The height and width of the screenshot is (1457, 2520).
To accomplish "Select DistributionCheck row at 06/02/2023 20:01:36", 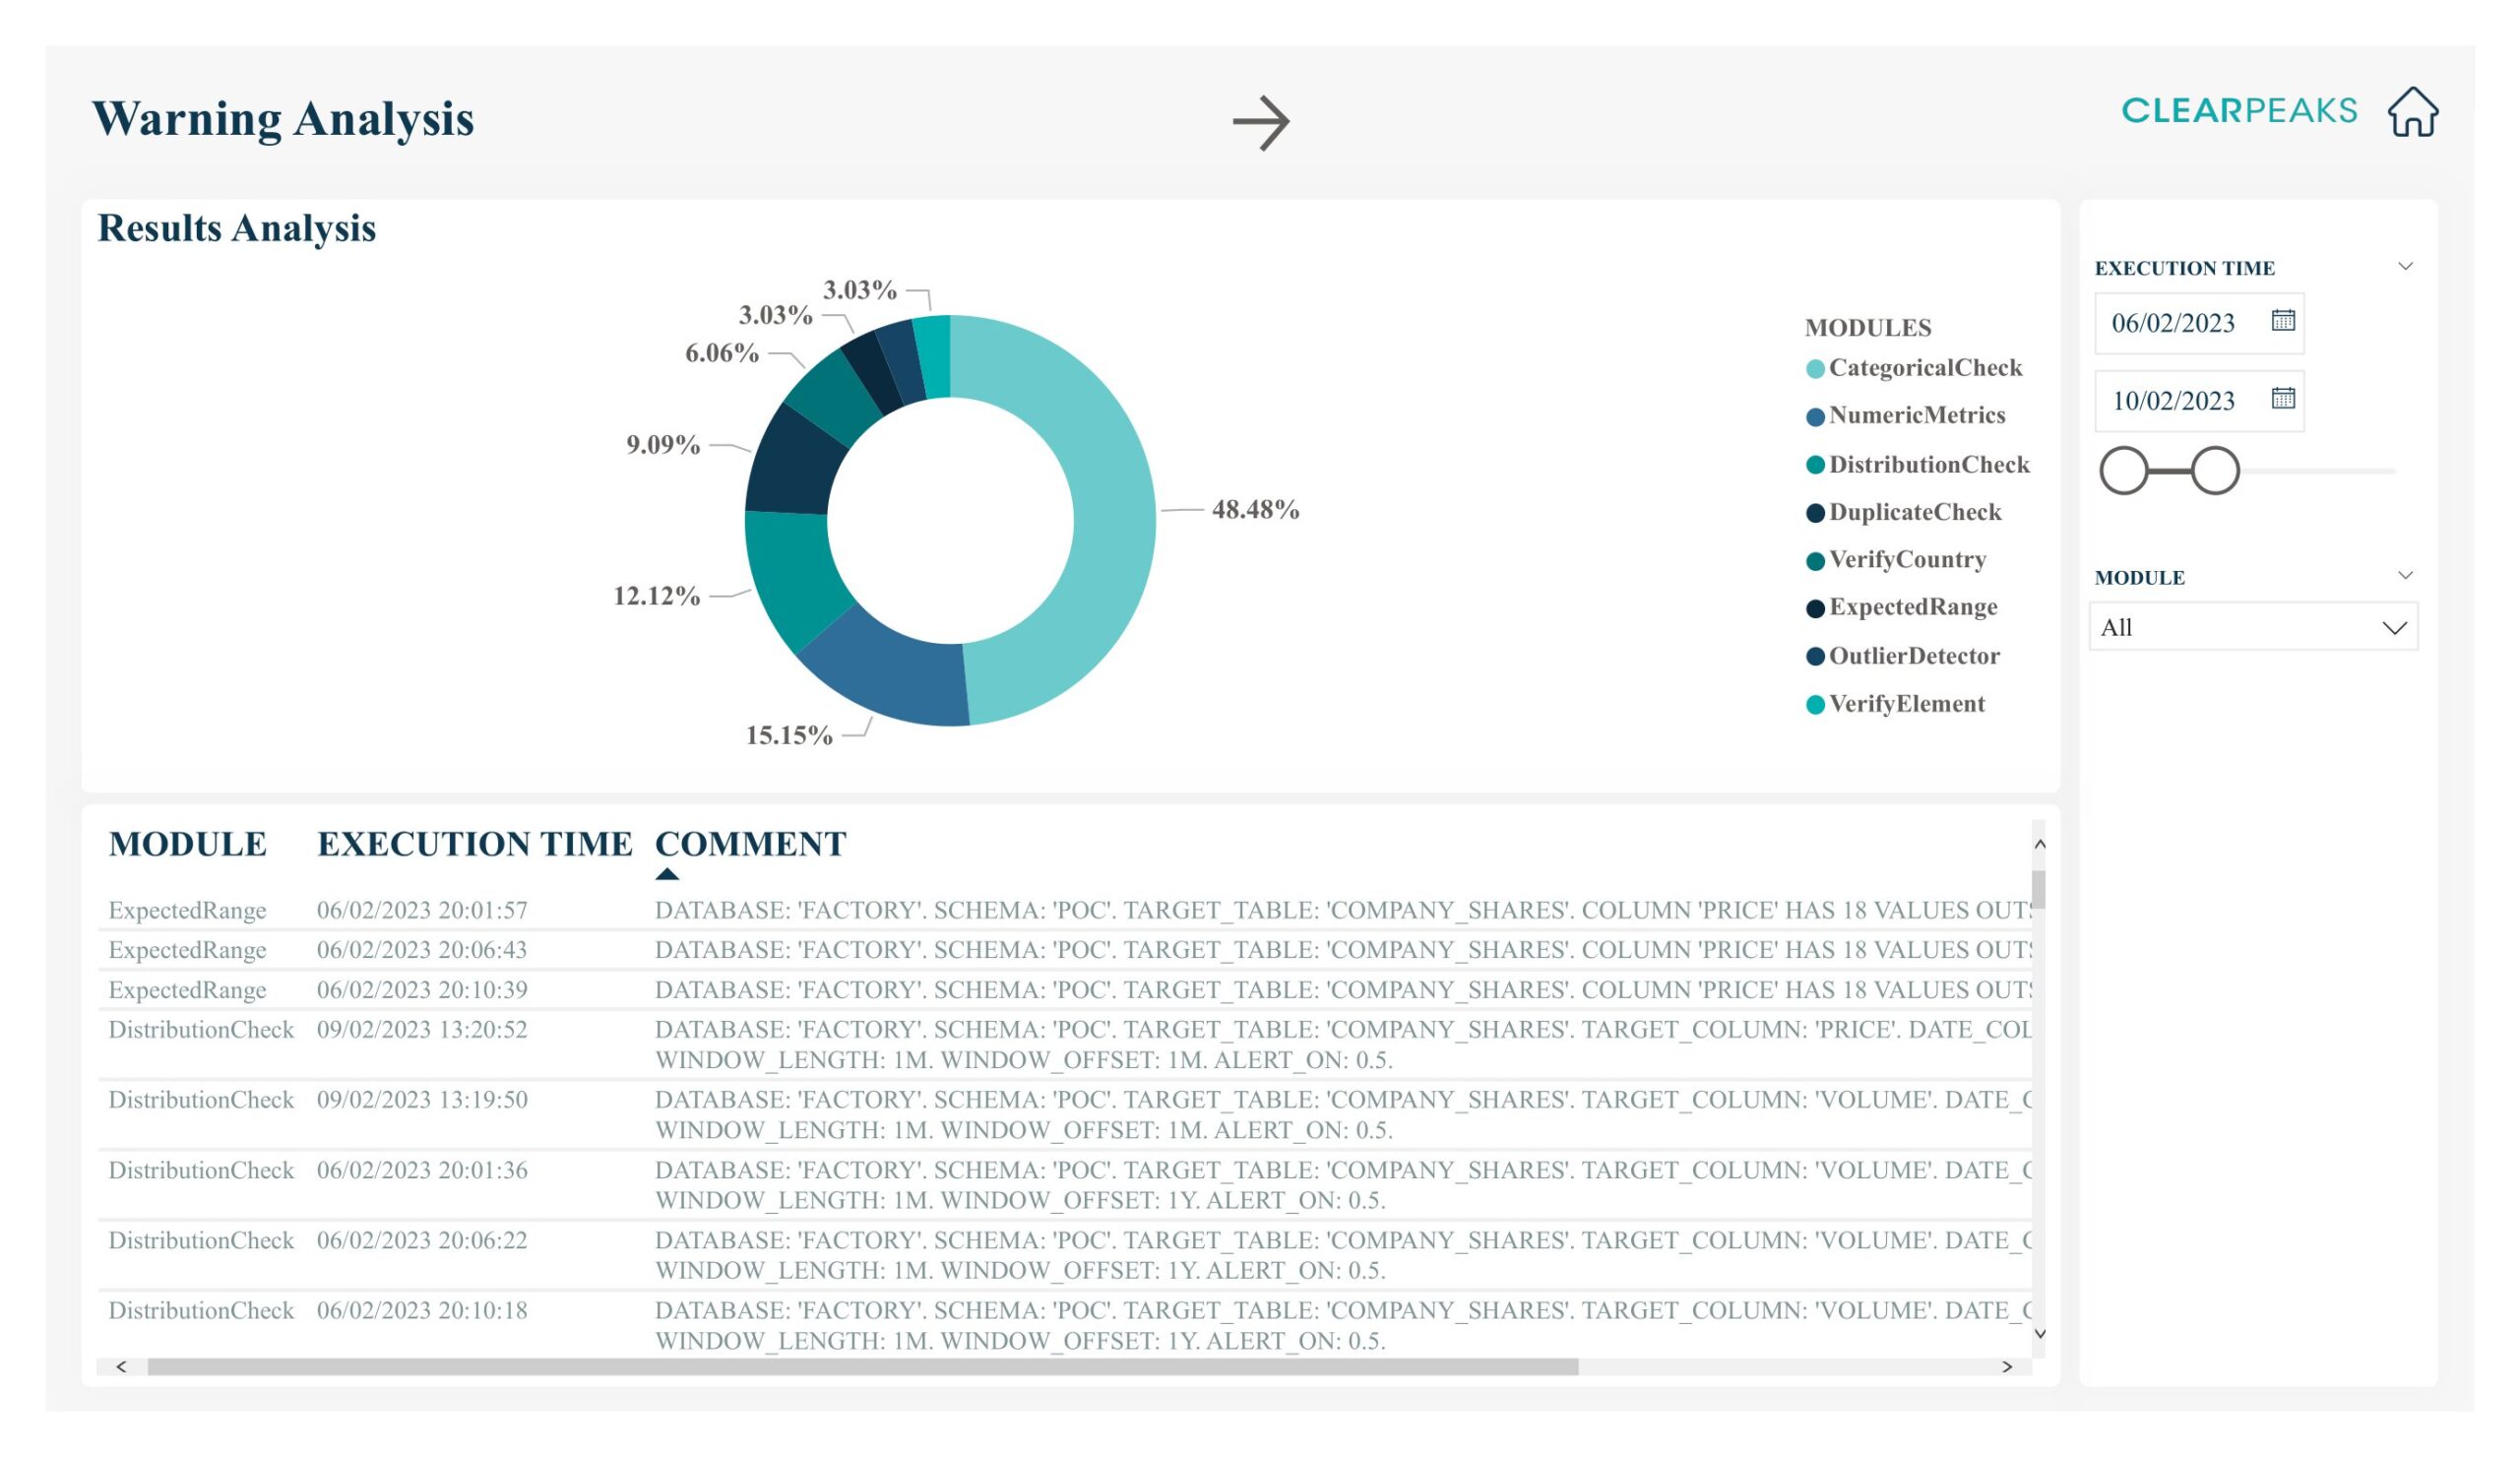I will coord(1065,1184).
